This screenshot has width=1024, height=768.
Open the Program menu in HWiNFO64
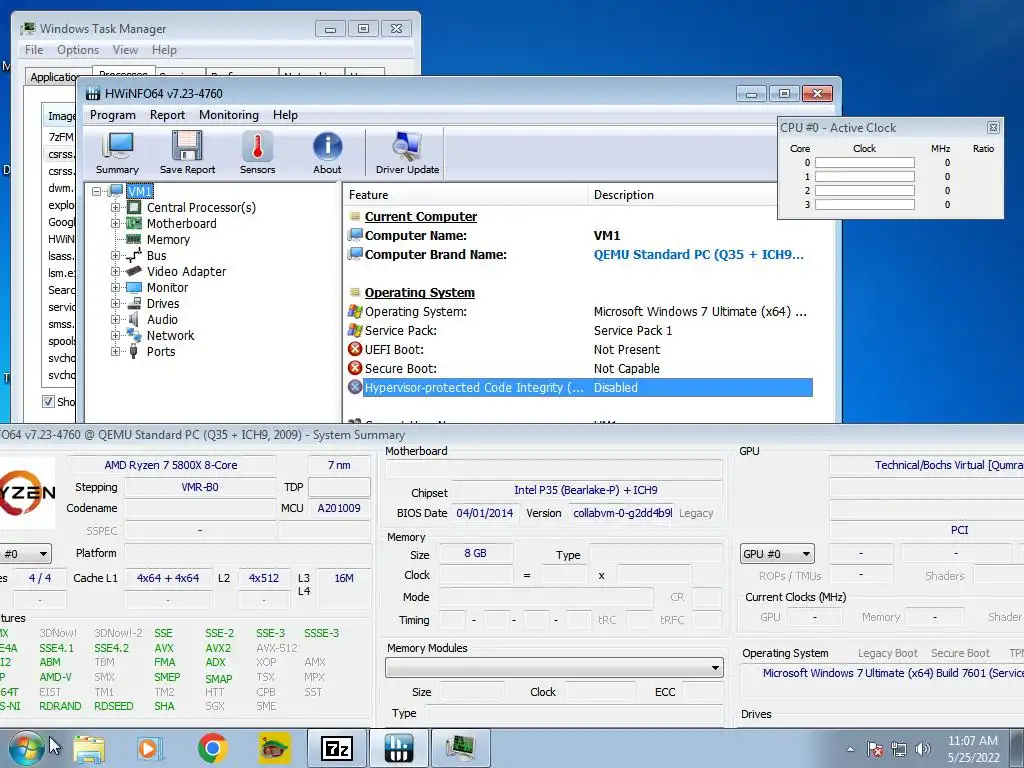pyautogui.click(x=113, y=115)
